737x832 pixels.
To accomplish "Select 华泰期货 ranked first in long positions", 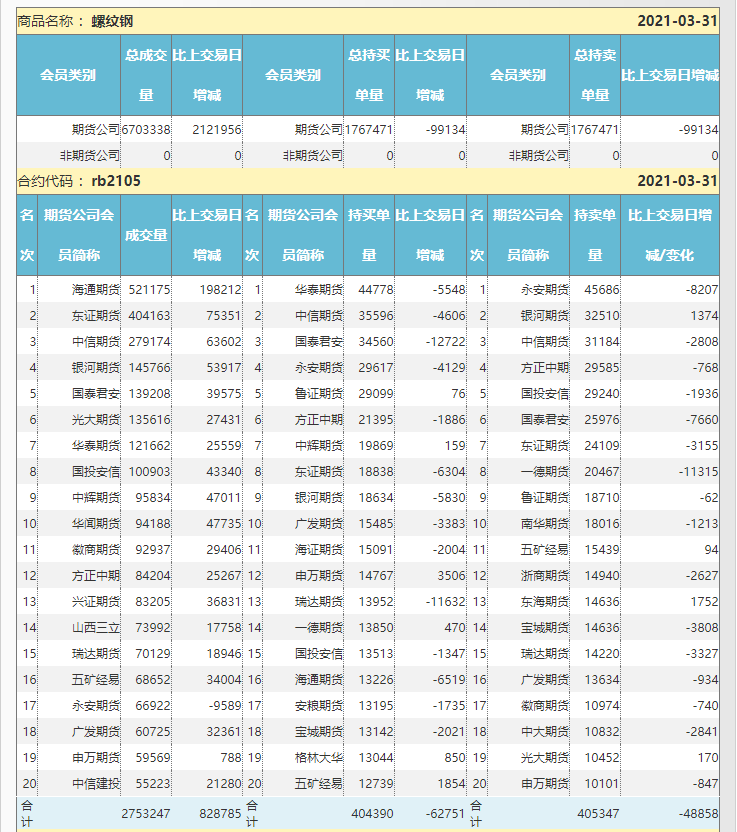I will (319, 290).
